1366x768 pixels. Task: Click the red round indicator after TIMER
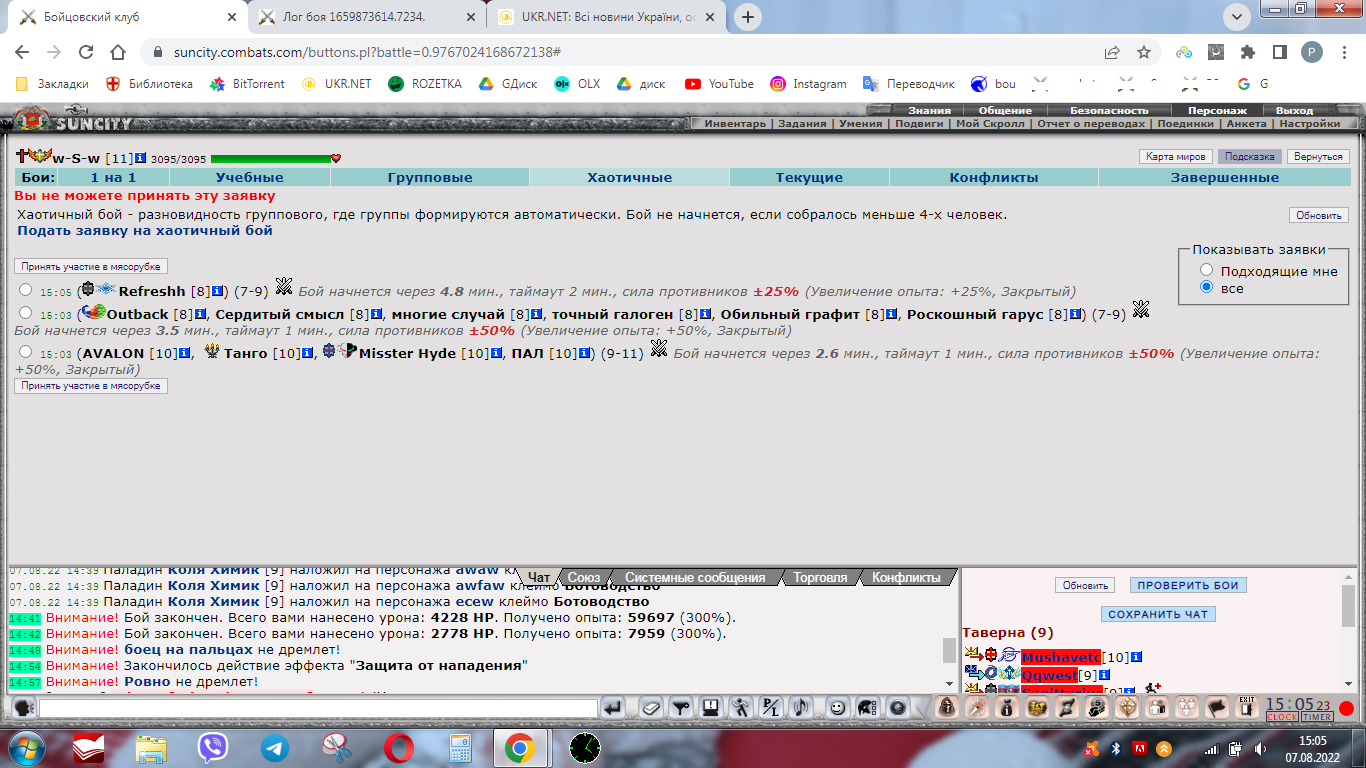click(1347, 709)
